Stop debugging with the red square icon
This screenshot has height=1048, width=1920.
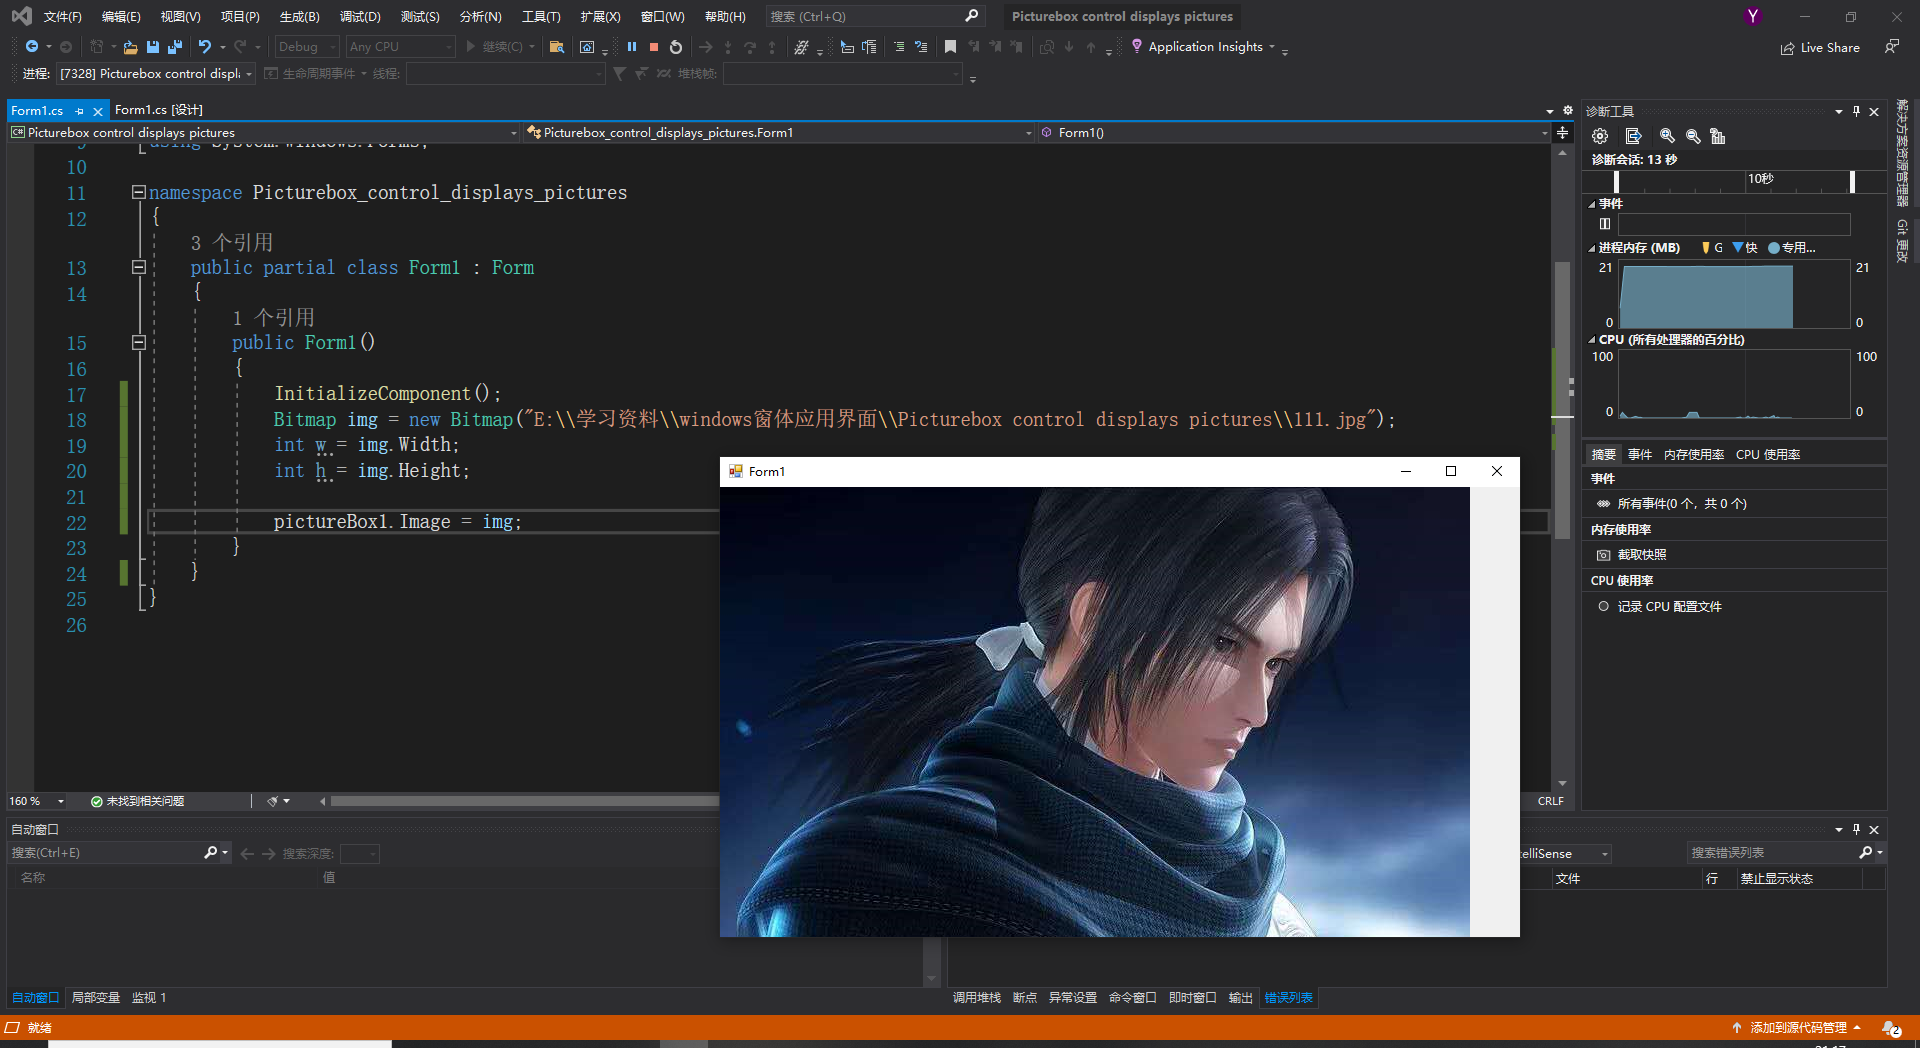tap(654, 46)
